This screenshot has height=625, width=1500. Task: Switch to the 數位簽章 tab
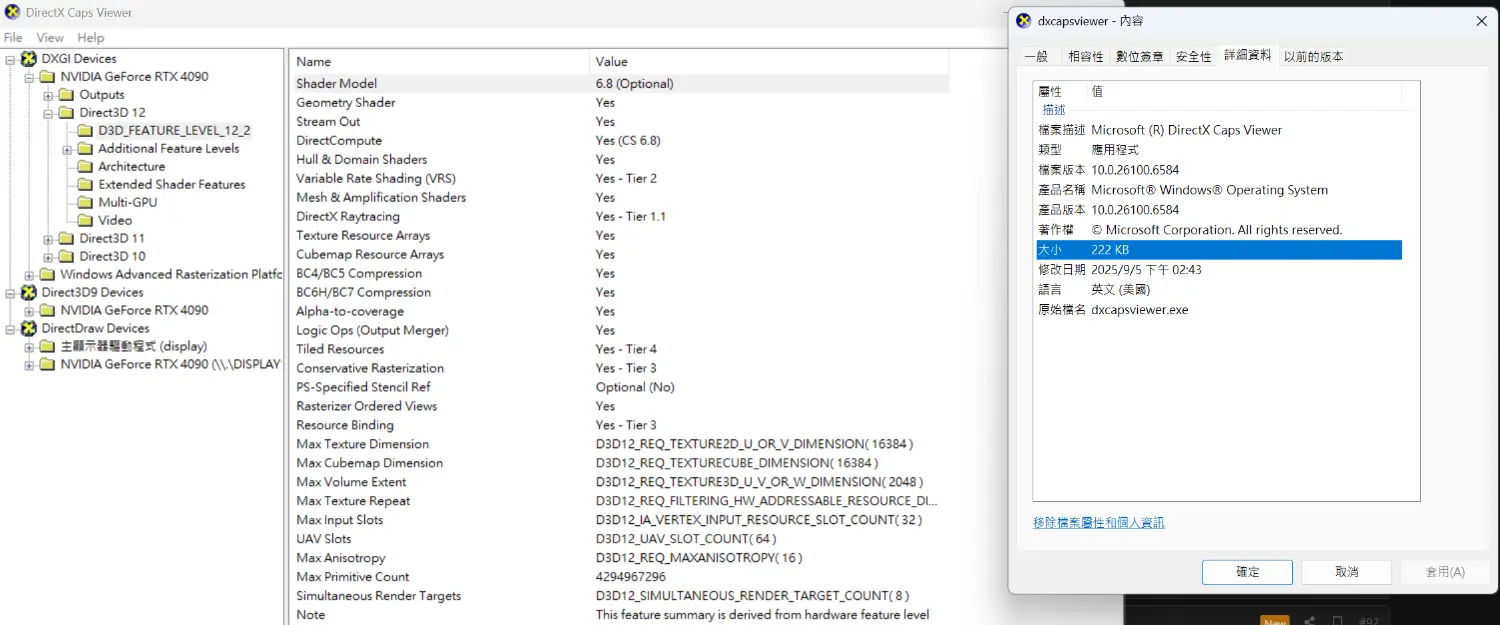coord(1139,57)
